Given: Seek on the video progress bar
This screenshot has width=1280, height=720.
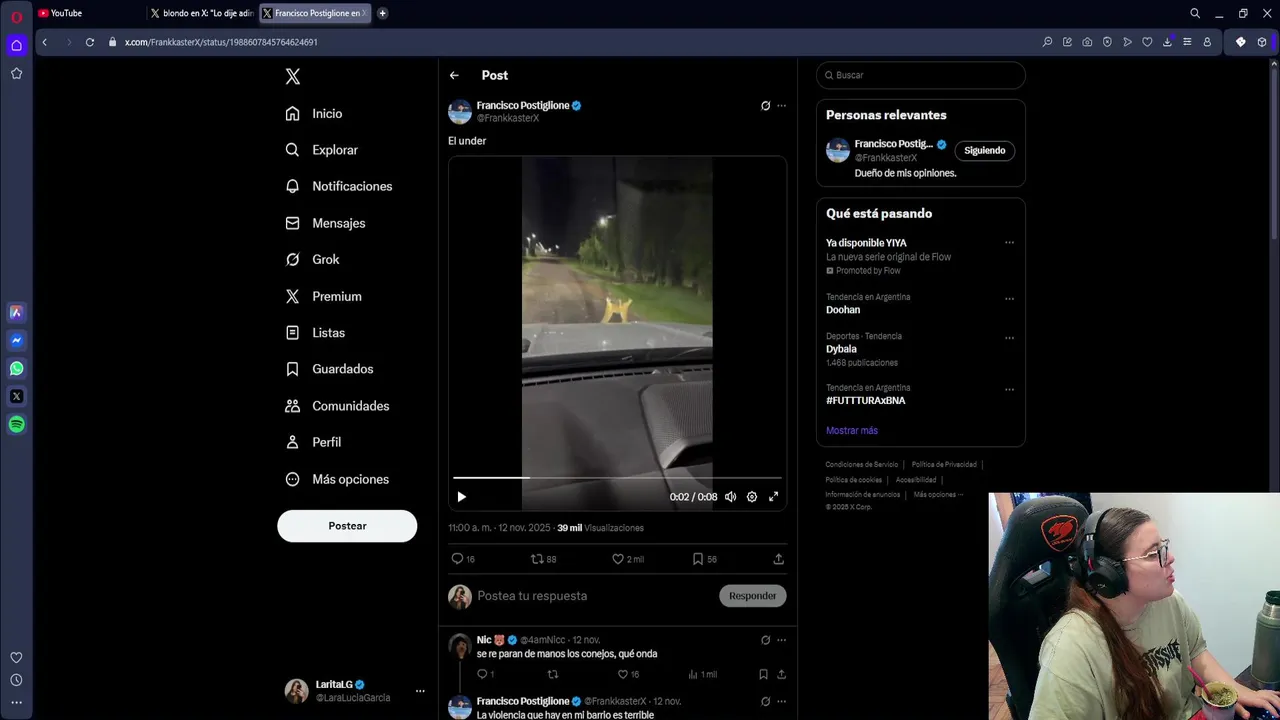Looking at the screenshot, I should click(617, 478).
